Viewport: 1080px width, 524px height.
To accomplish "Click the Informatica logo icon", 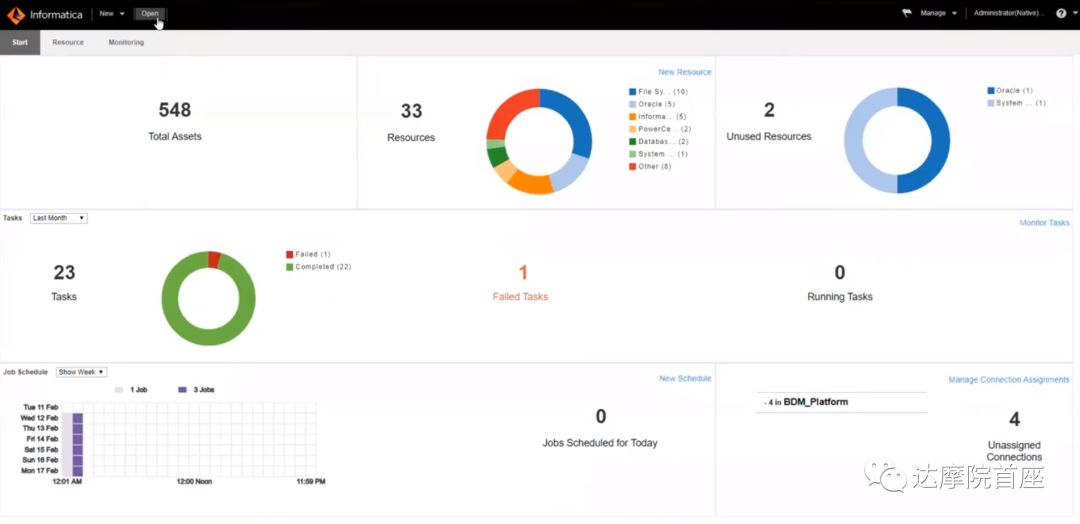I will [15, 14].
